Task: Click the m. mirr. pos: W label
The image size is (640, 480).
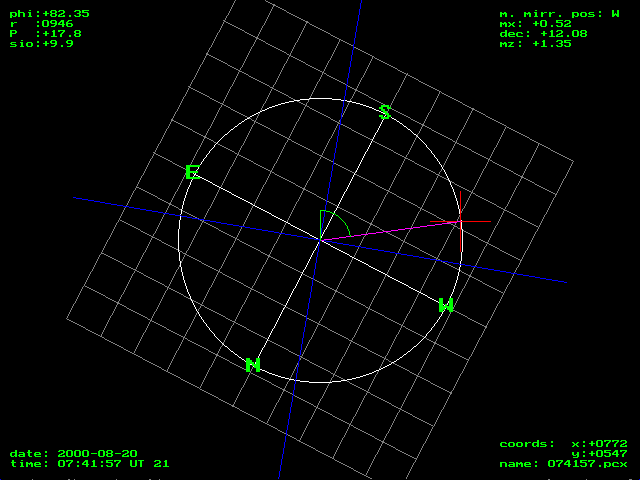Action: (x=560, y=14)
